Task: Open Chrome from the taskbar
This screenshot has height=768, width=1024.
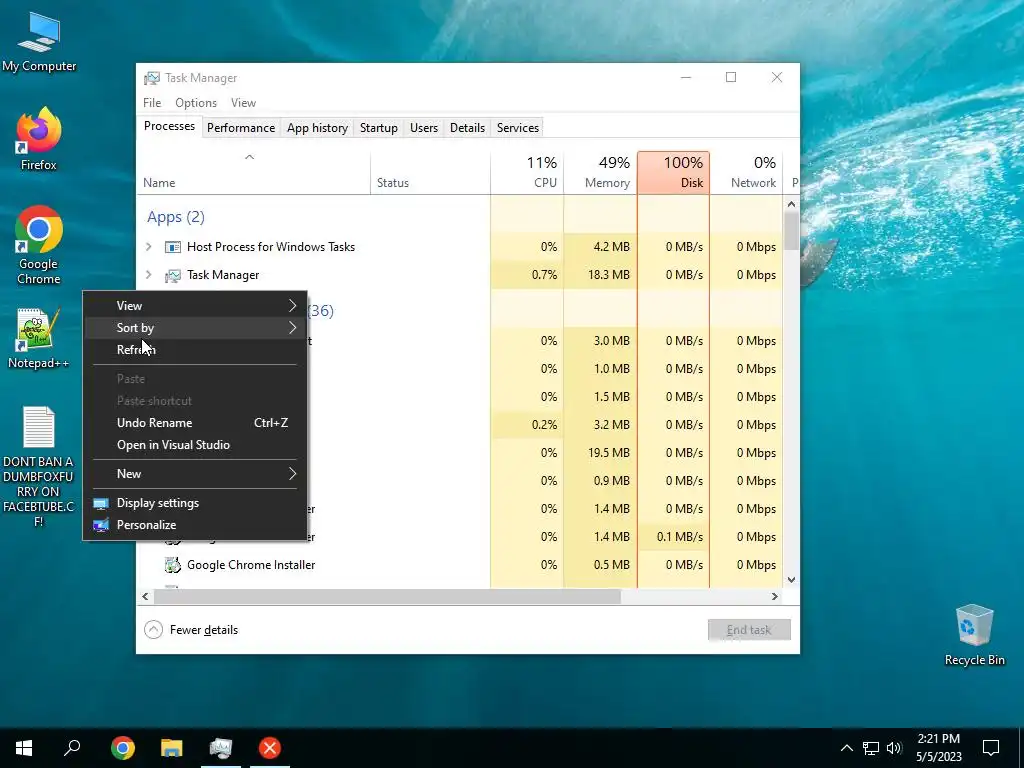Action: 123,748
